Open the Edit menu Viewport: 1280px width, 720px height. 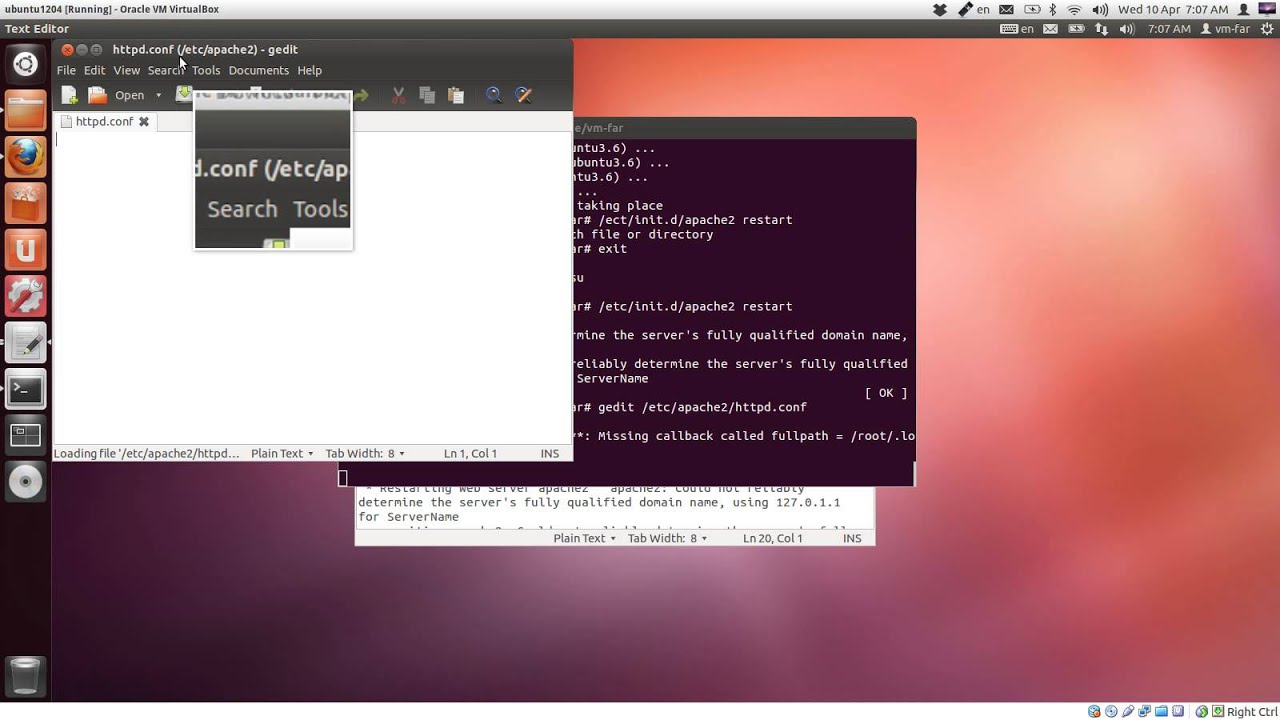[x=94, y=70]
